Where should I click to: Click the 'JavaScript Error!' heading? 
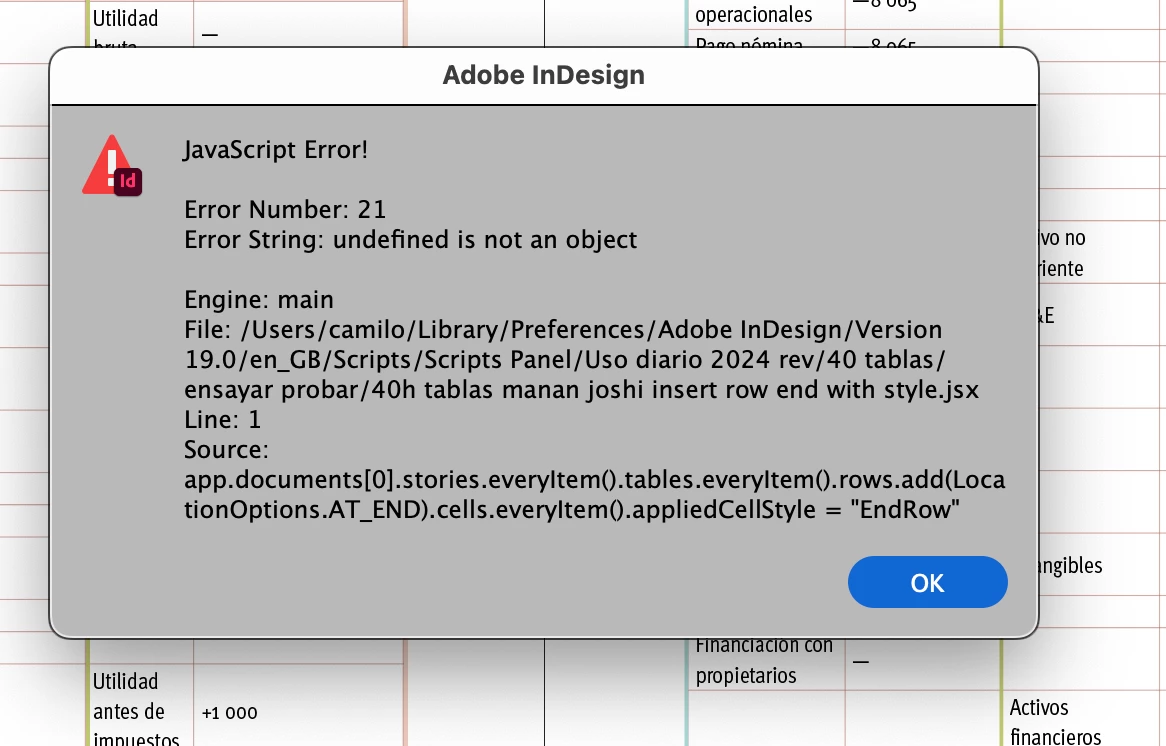(x=276, y=149)
